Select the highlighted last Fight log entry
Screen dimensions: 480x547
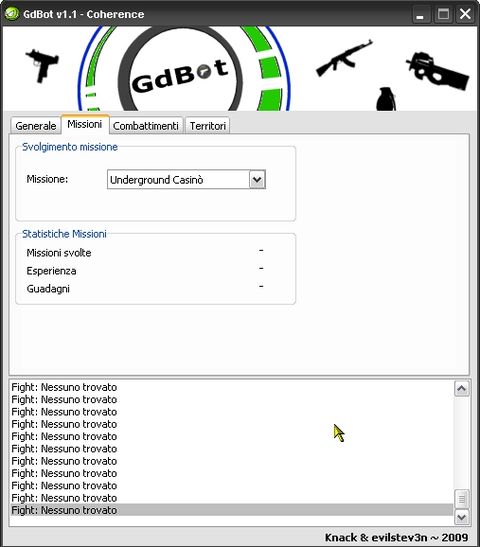(232, 510)
